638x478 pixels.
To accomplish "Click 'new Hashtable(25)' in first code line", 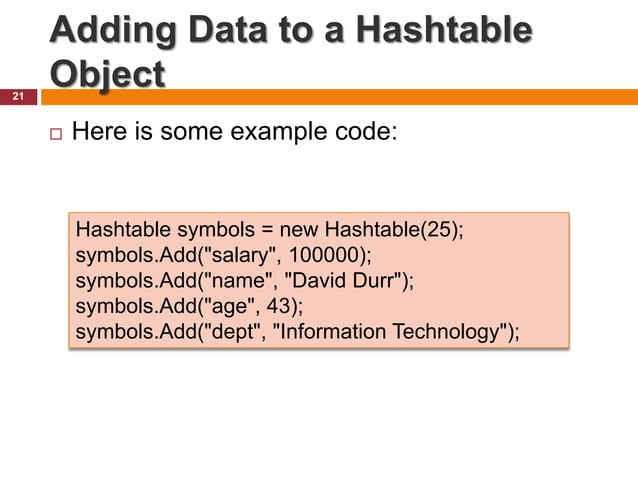I will [369, 229].
